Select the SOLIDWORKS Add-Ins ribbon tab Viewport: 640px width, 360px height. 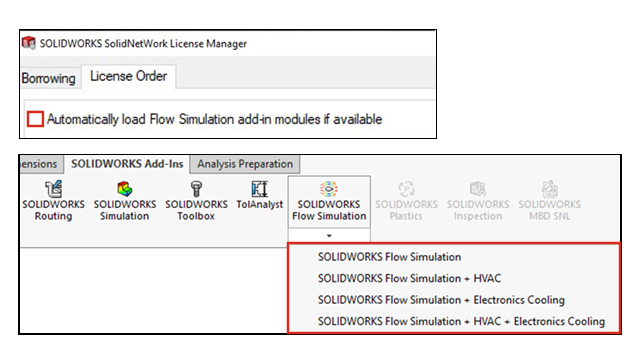coord(127,164)
